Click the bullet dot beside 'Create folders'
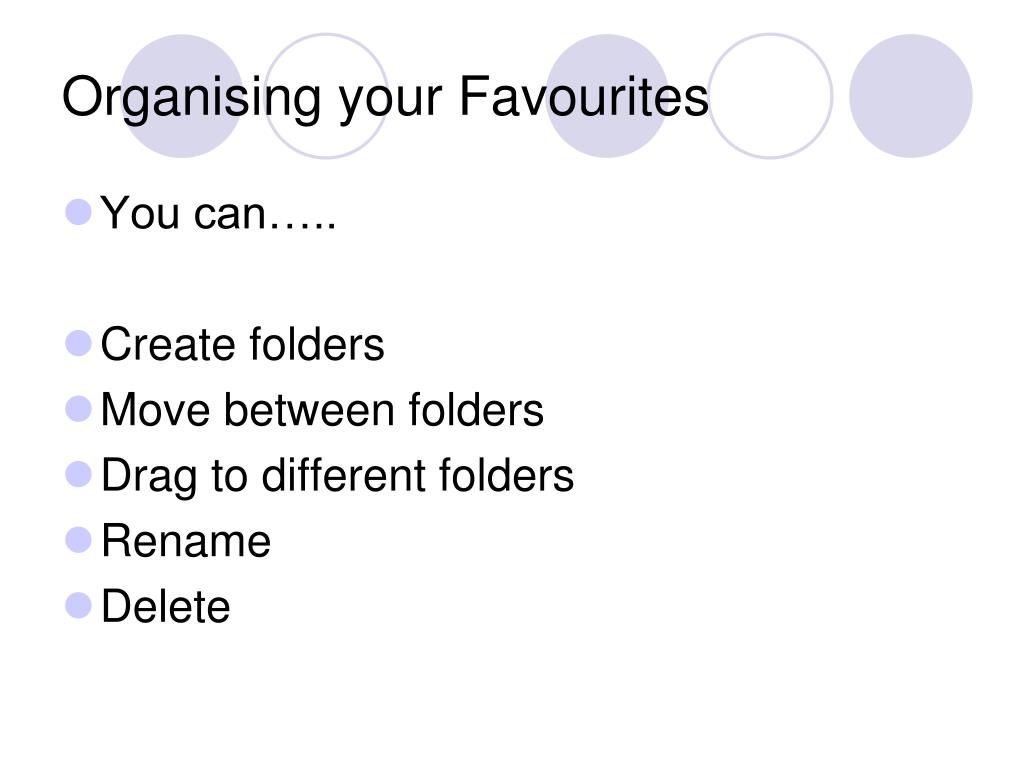The width and height of the screenshot is (1024, 768). [78, 344]
